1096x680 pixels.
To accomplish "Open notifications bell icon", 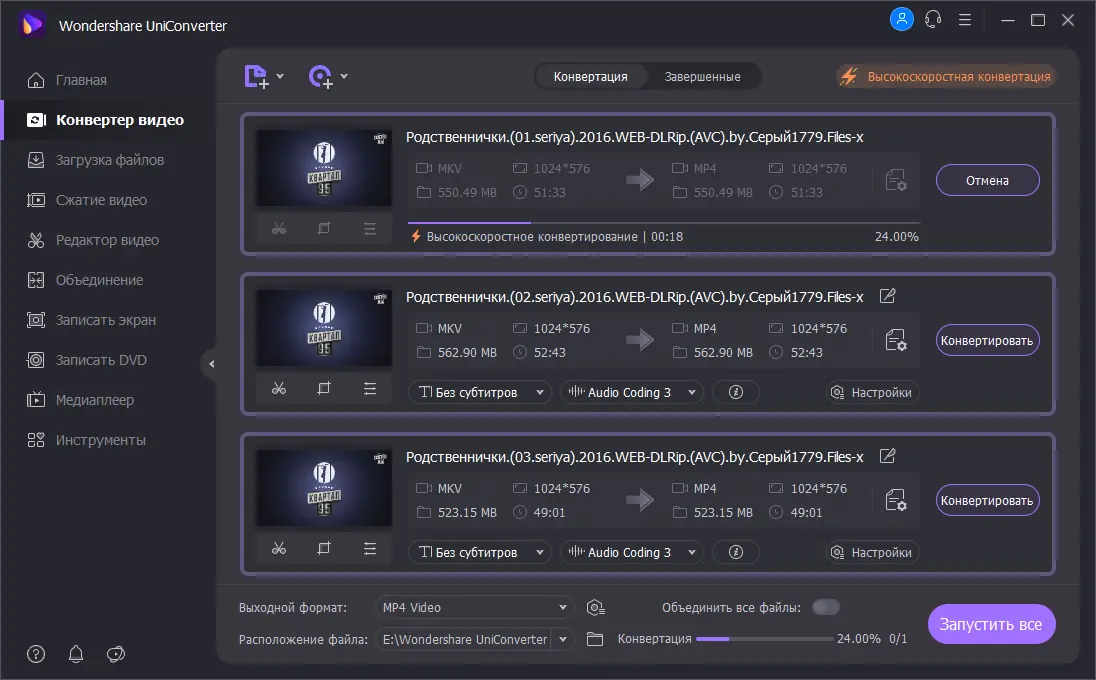I will point(75,654).
